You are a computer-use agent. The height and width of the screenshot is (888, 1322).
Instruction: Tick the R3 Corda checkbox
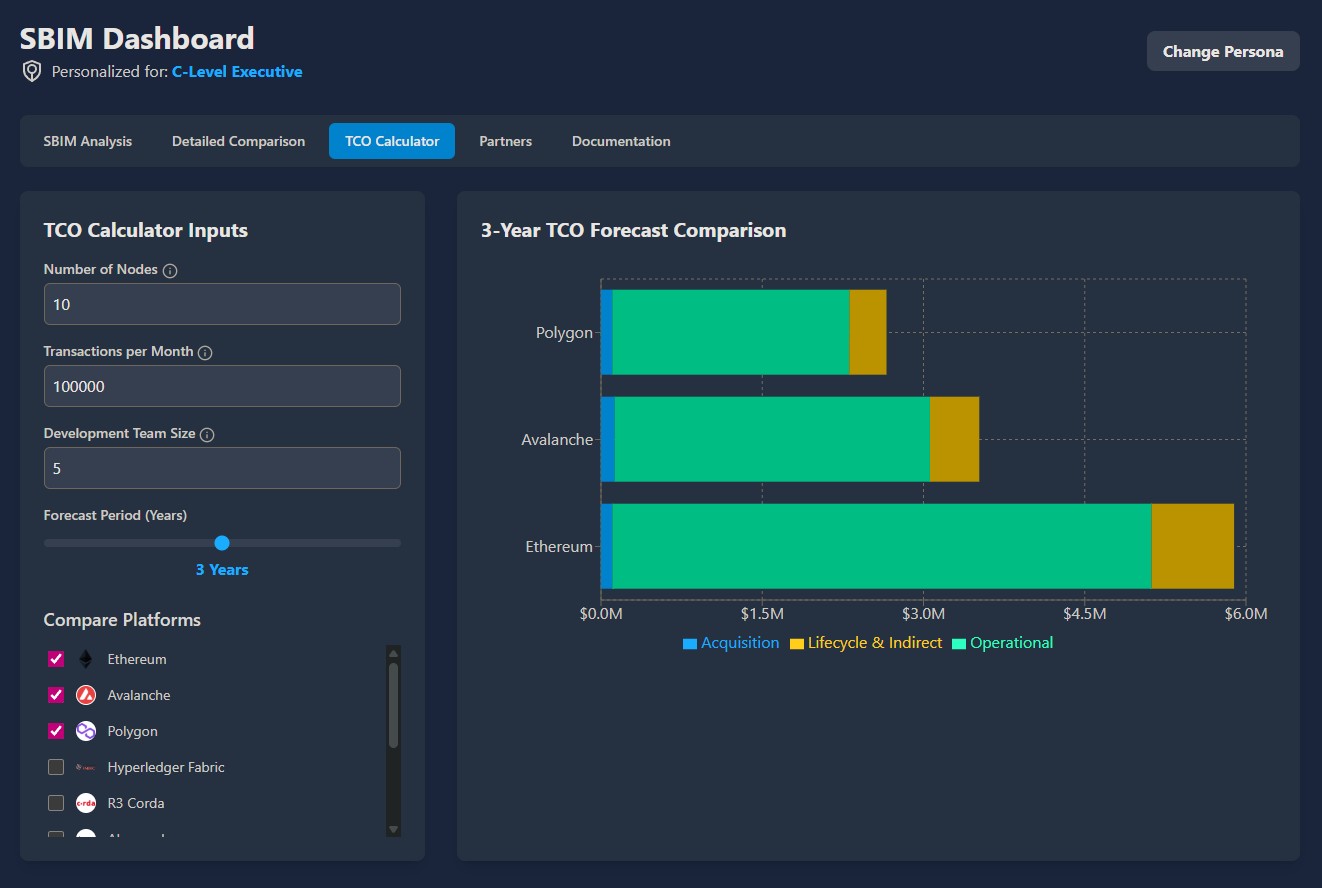click(56, 803)
